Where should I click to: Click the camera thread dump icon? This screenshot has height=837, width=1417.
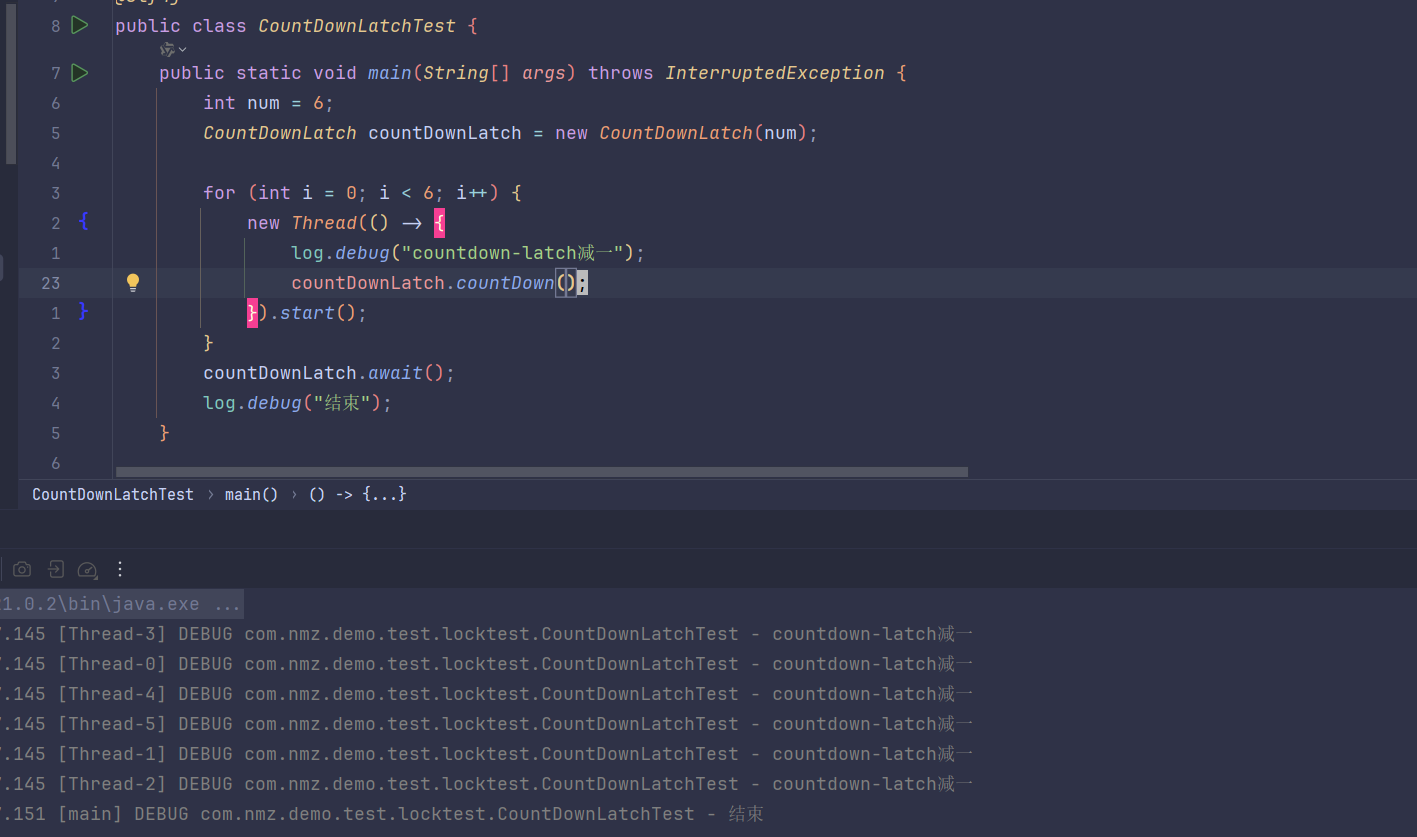pos(22,569)
